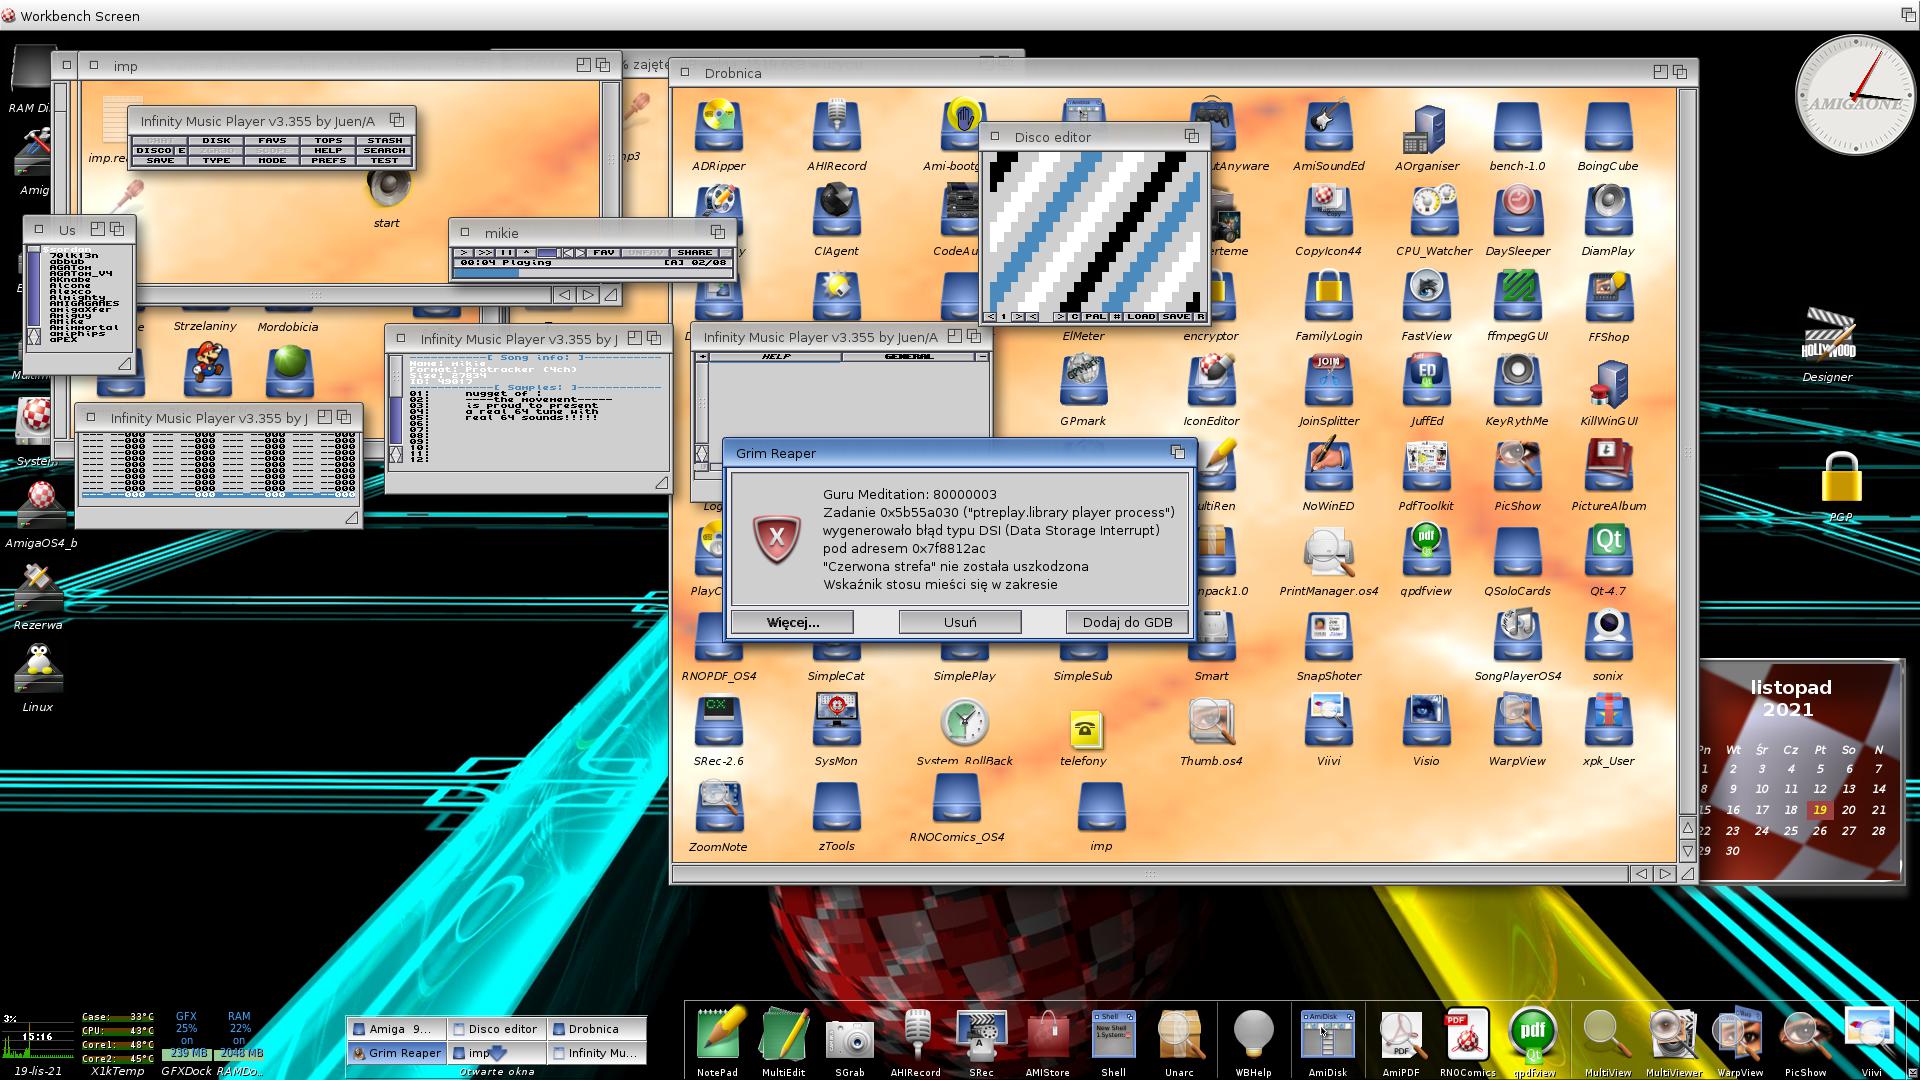Click the Więcej... button in Grim Reaper

pos(792,622)
